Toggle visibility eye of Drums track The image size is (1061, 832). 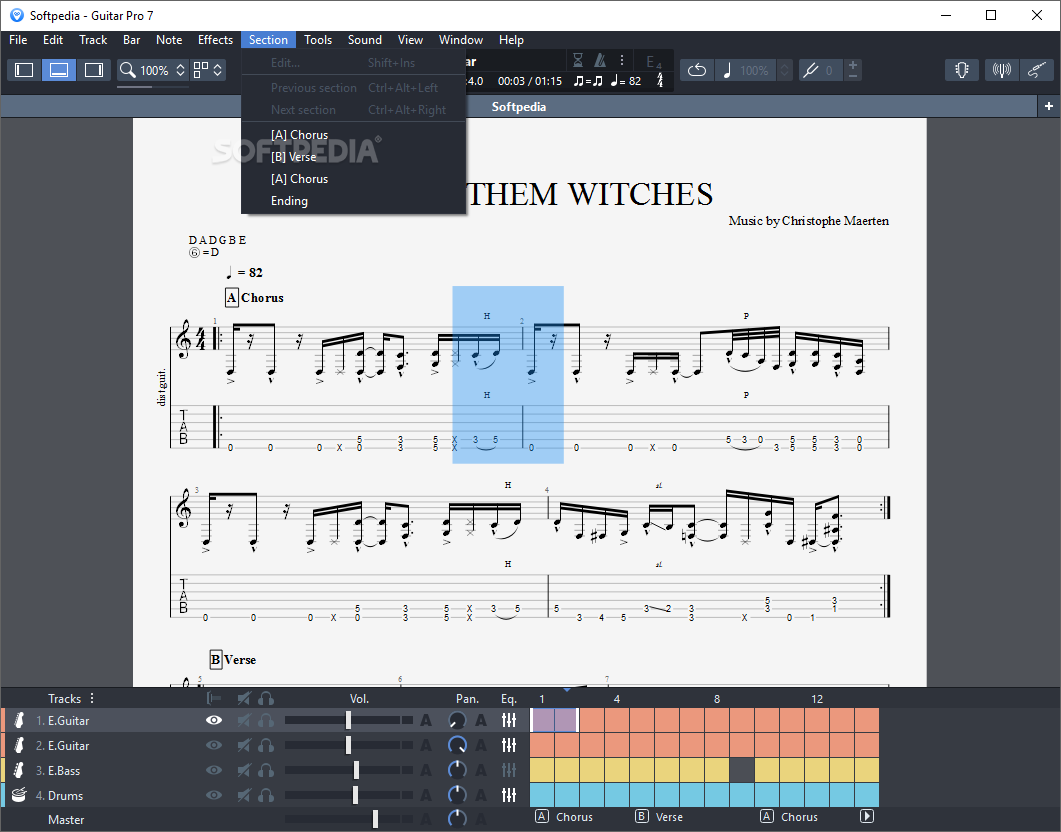point(214,795)
